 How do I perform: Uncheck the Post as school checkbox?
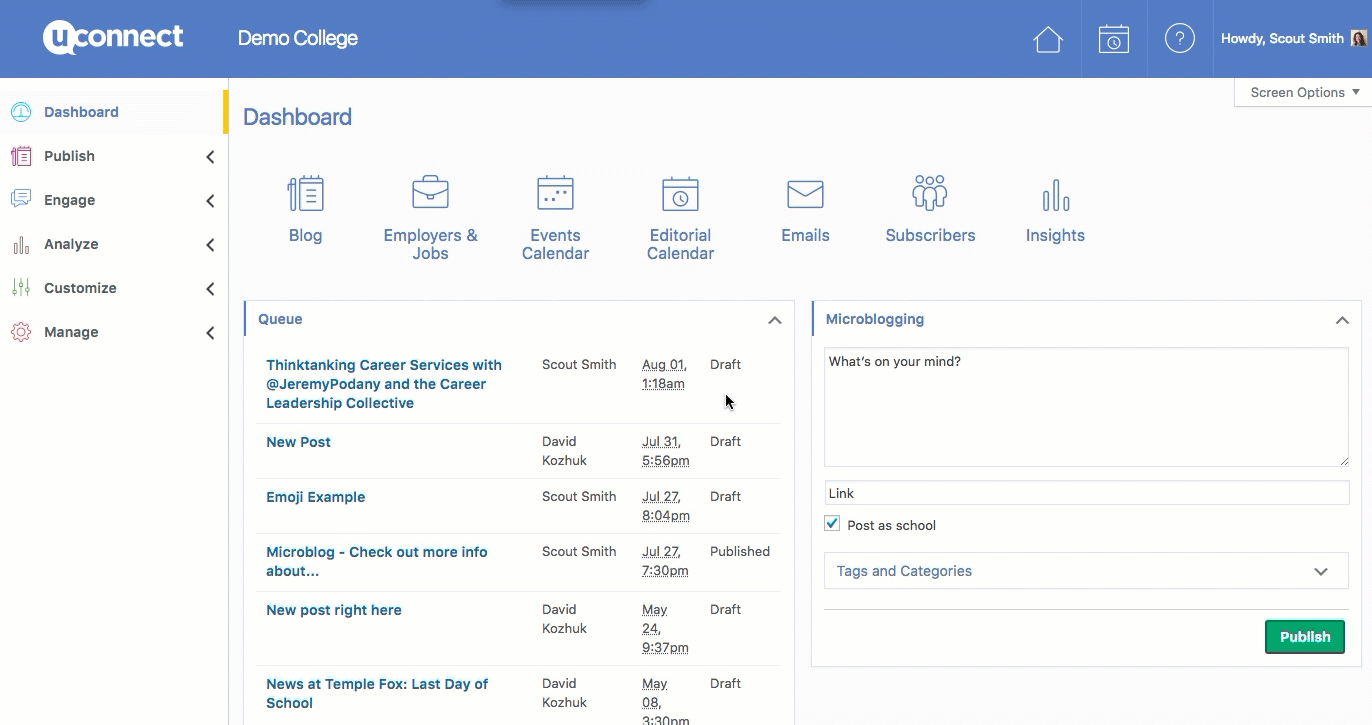tap(832, 524)
